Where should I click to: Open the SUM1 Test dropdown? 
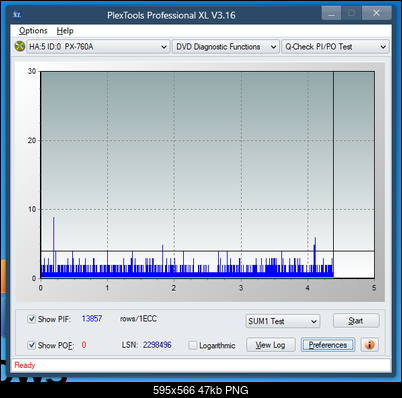coord(283,321)
